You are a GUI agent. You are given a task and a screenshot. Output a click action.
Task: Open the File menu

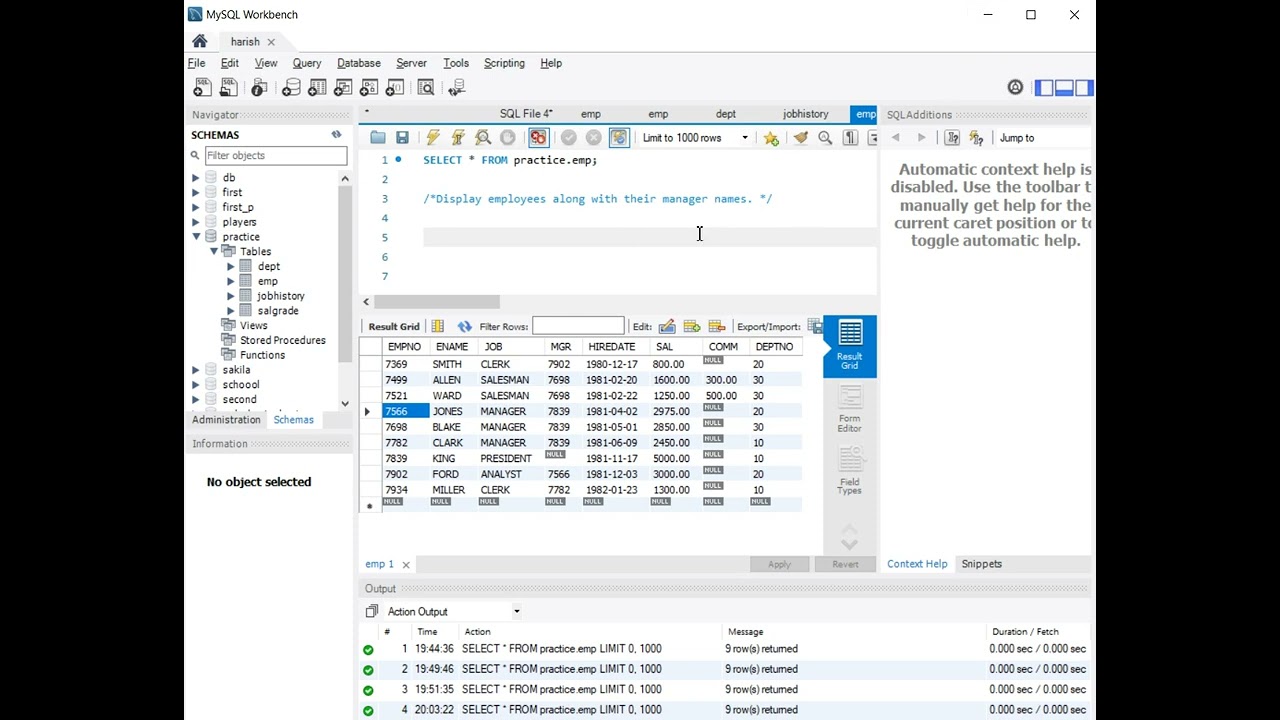[197, 63]
